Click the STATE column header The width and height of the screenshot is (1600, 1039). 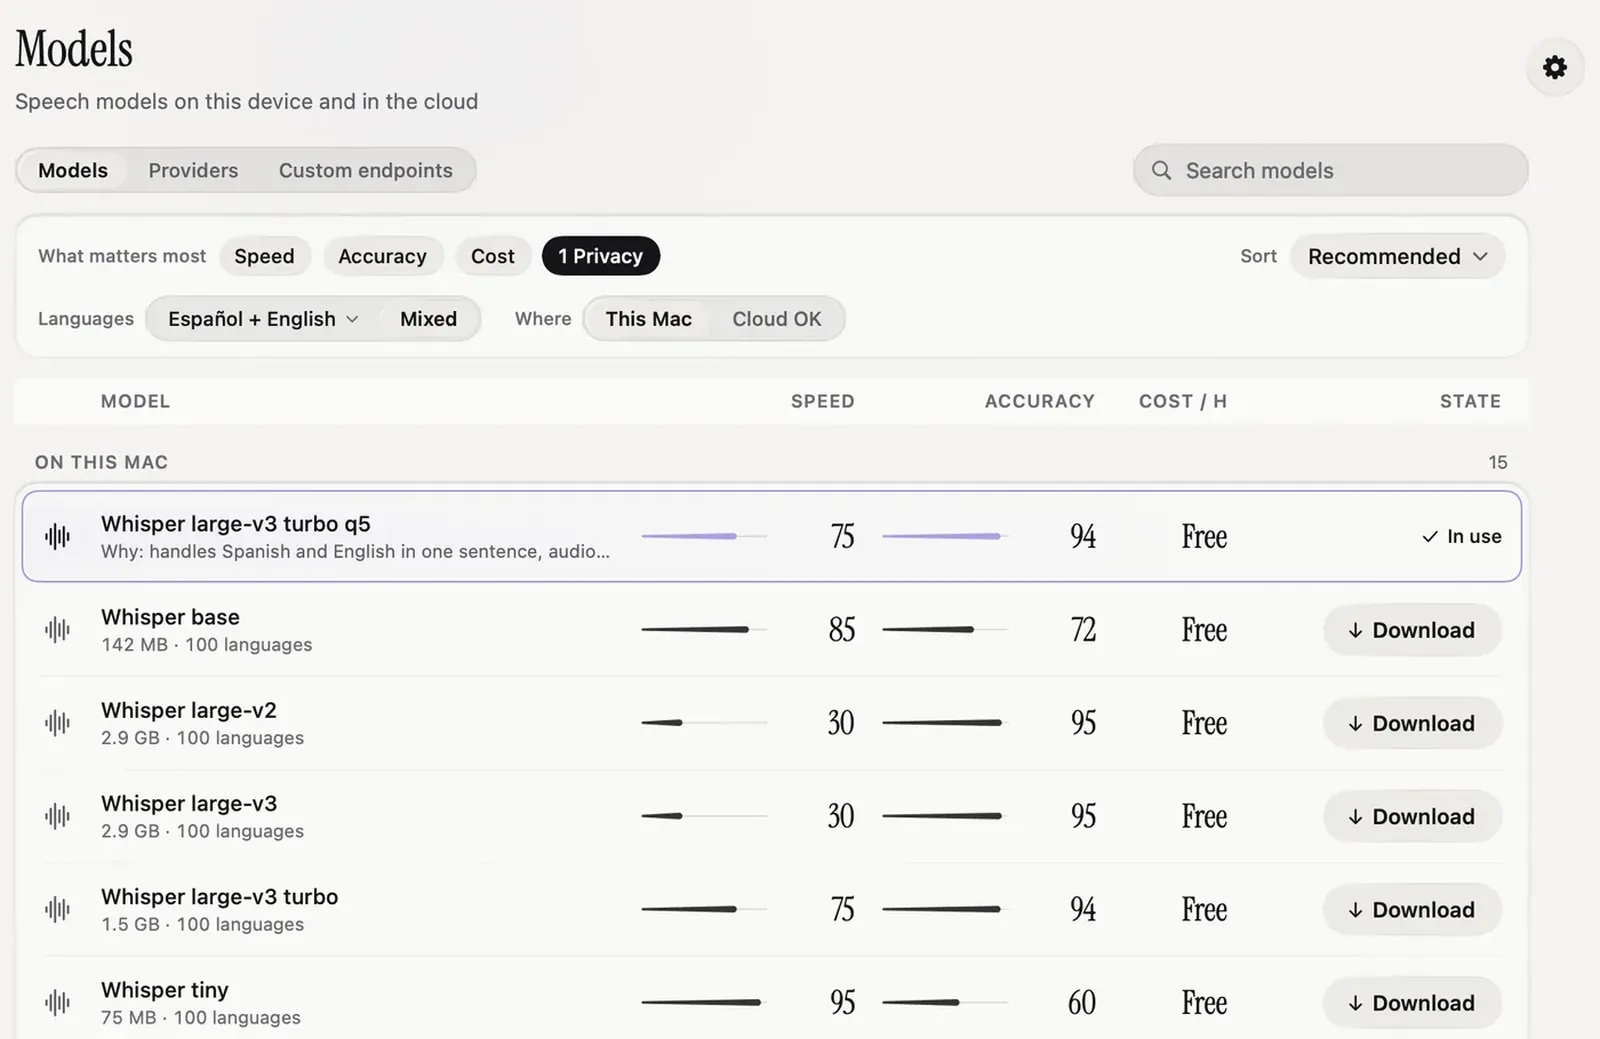click(1470, 401)
